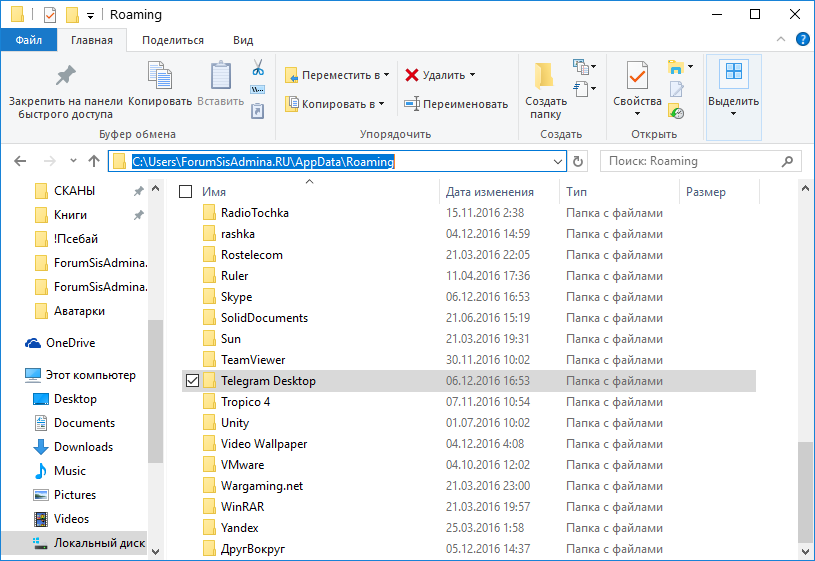Select the Tropico 4 folder
The height and width of the screenshot is (561, 815).
tap(469, 402)
